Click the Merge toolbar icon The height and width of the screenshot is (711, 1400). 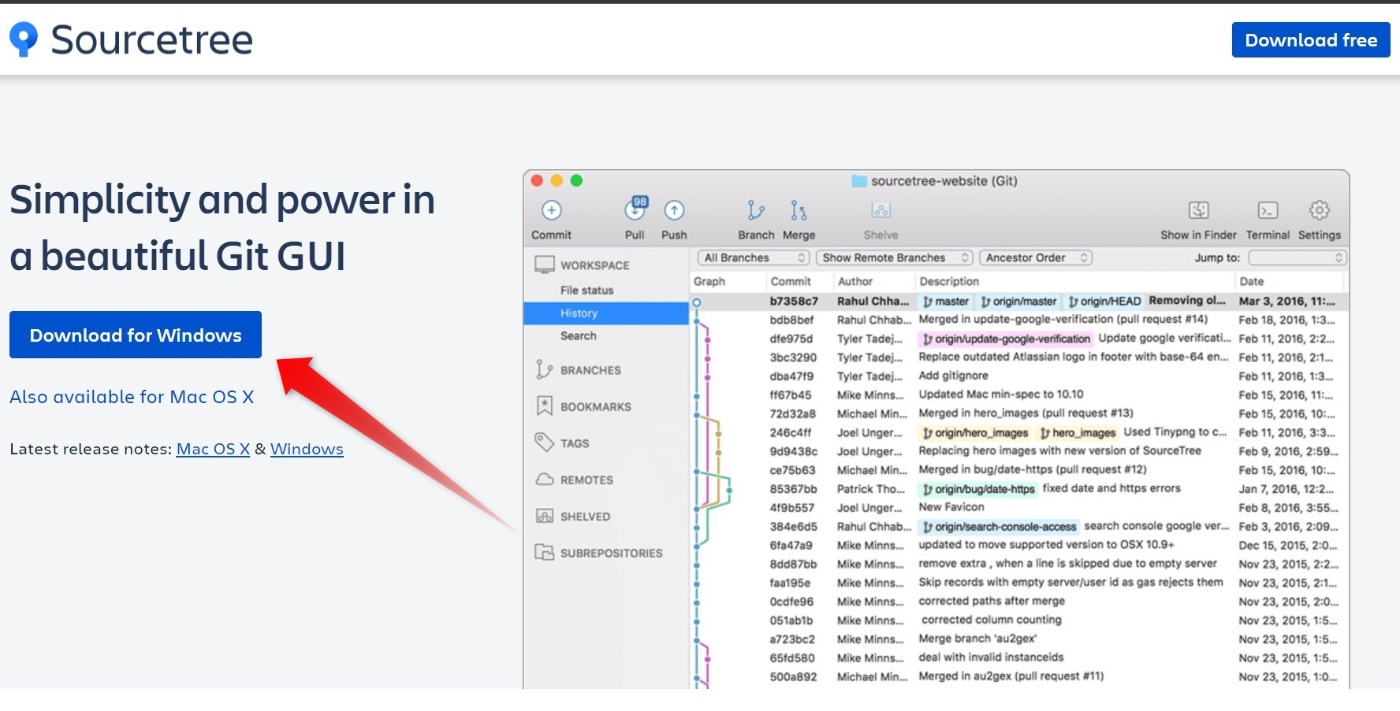(x=798, y=210)
